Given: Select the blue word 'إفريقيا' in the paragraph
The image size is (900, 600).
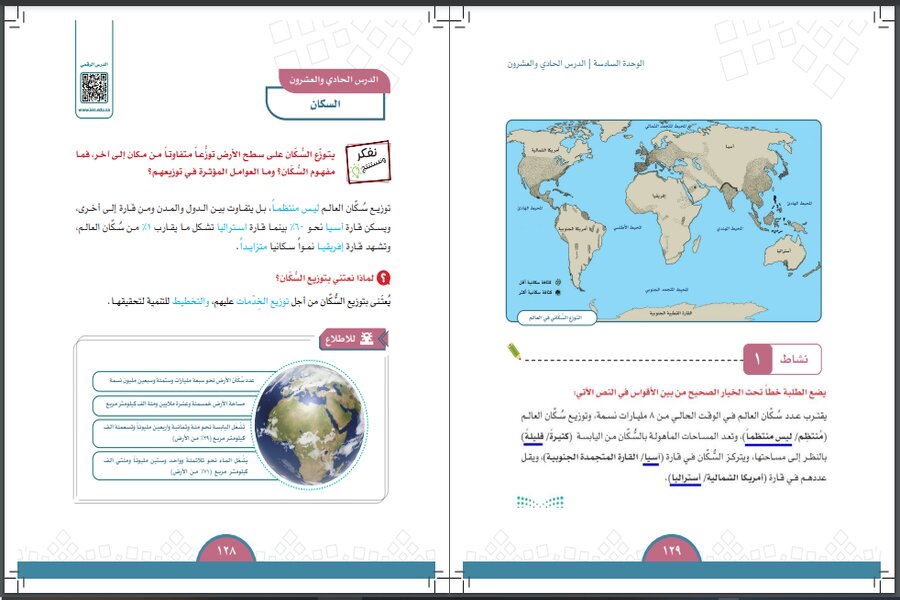Looking at the screenshot, I should pyautogui.click(x=331, y=247).
